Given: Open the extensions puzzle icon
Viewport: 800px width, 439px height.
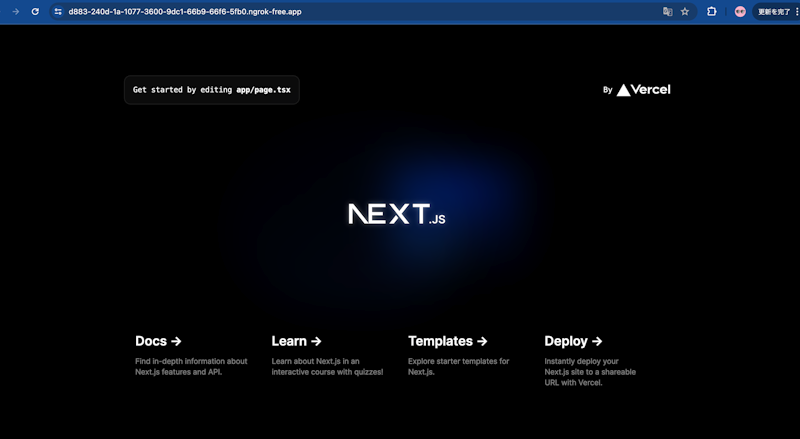Looking at the screenshot, I should [711, 11].
